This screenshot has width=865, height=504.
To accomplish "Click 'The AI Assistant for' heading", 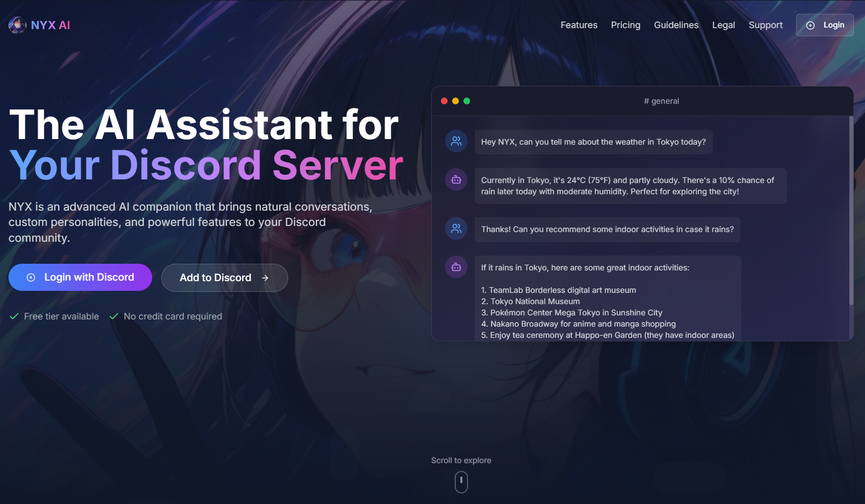I will (x=204, y=125).
